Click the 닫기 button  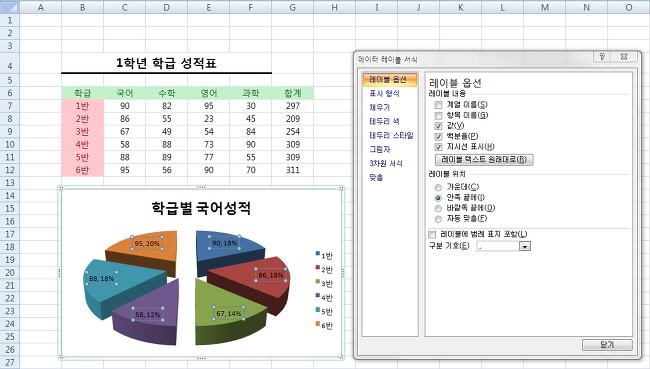pos(607,345)
